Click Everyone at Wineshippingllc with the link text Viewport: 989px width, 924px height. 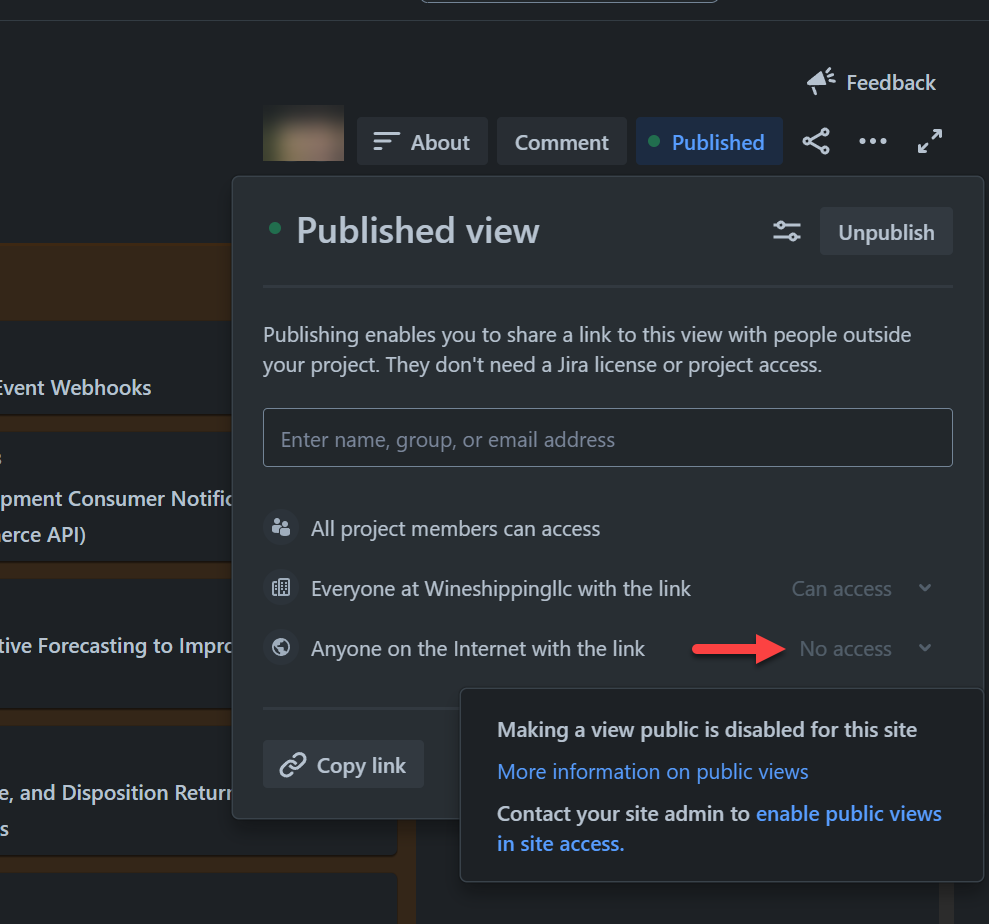[x=501, y=588]
